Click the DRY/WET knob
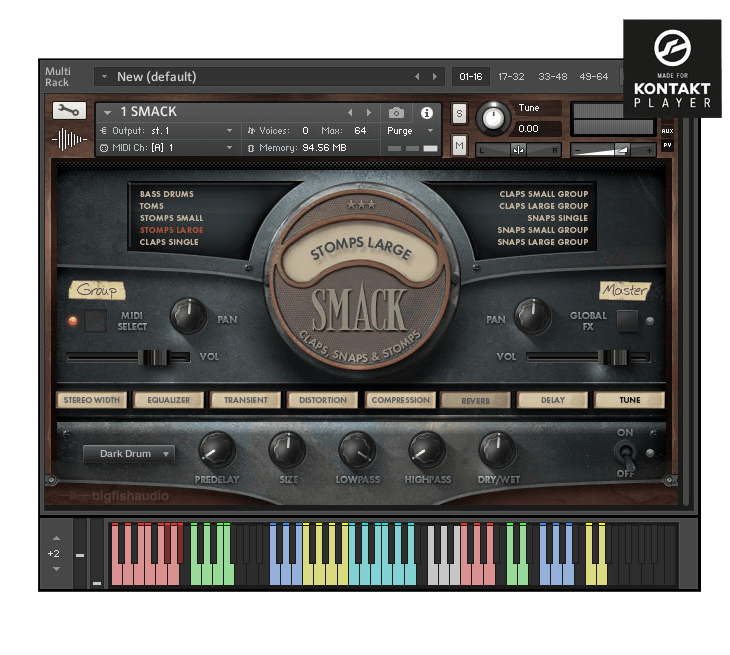The width and height of the screenshot is (730, 655). (x=497, y=450)
